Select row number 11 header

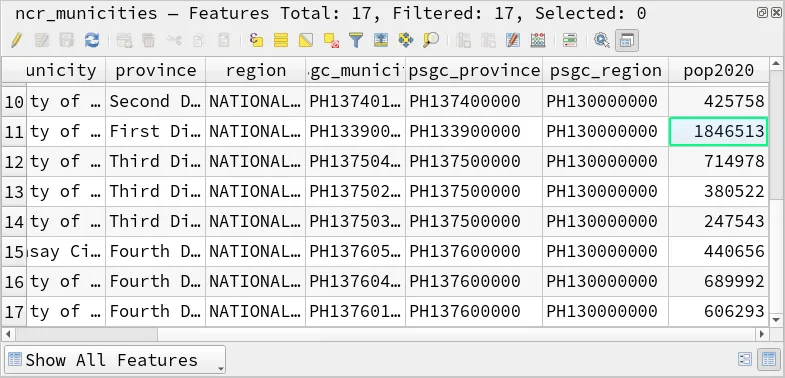click(14, 132)
